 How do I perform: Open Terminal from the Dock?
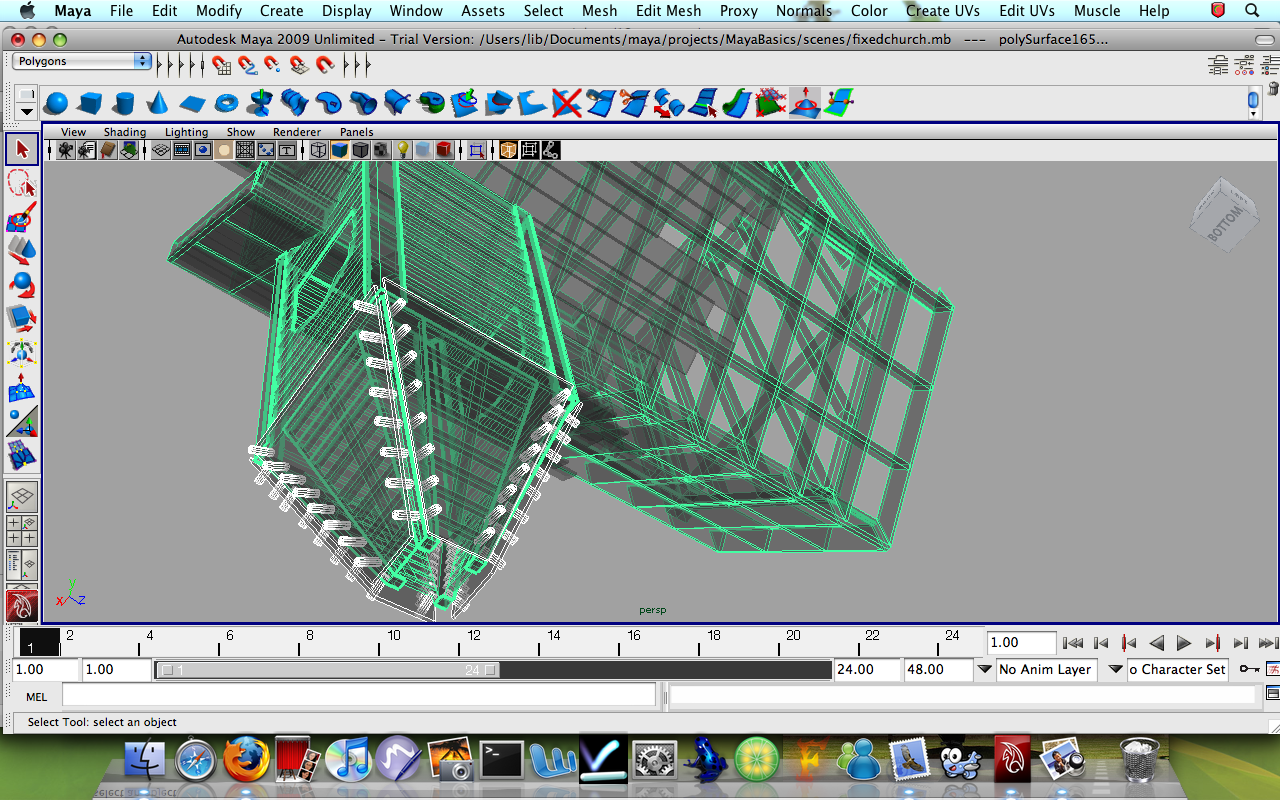(502, 760)
